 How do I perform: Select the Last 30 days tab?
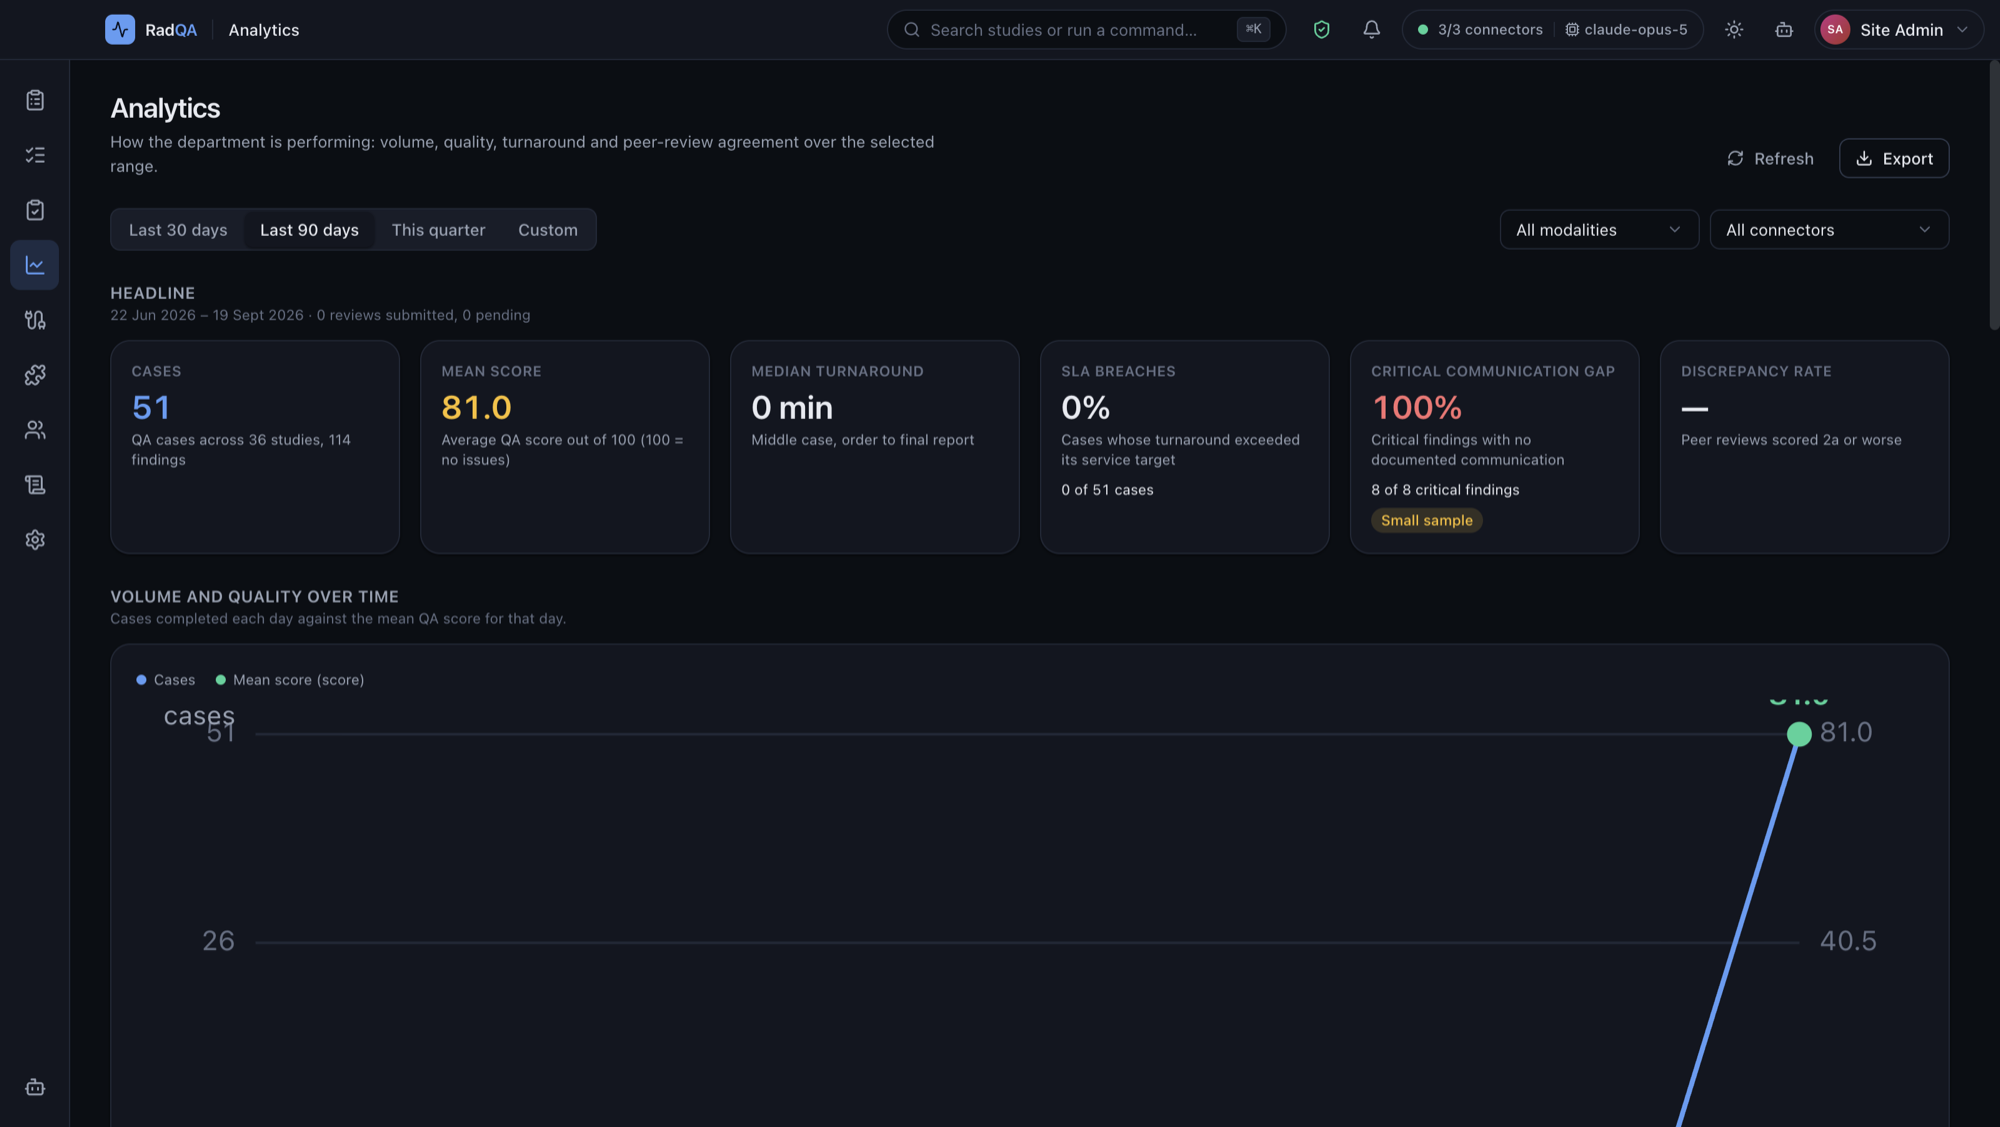pos(178,230)
